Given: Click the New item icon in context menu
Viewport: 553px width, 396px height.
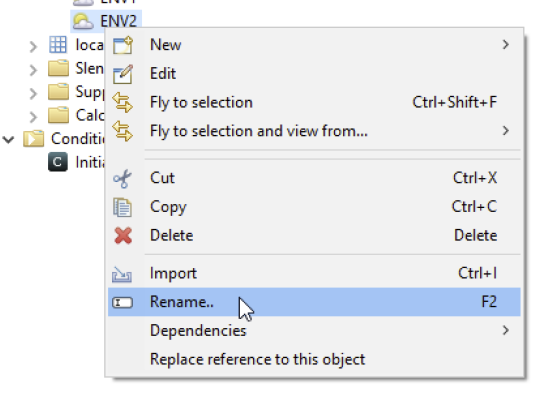Looking at the screenshot, I should point(123,45).
